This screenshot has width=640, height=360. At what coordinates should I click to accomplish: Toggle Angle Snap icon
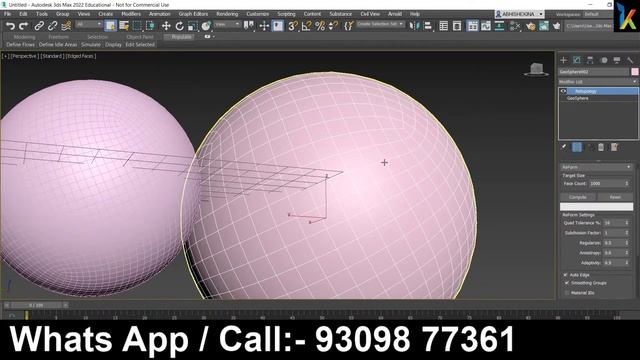coord(306,26)
